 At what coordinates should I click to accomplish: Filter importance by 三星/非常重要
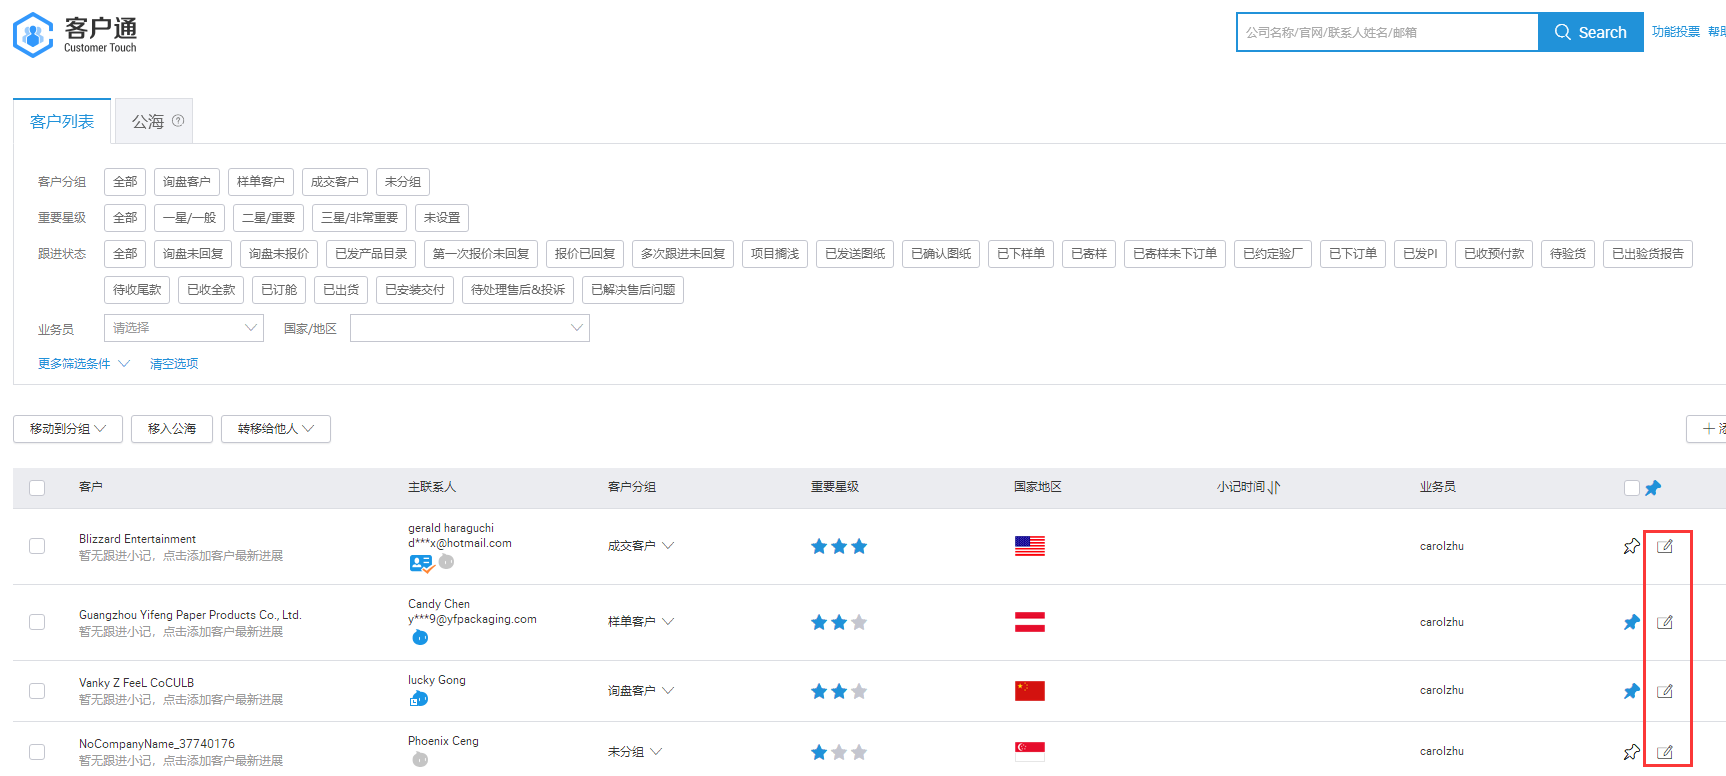click(x=360, y=218)
